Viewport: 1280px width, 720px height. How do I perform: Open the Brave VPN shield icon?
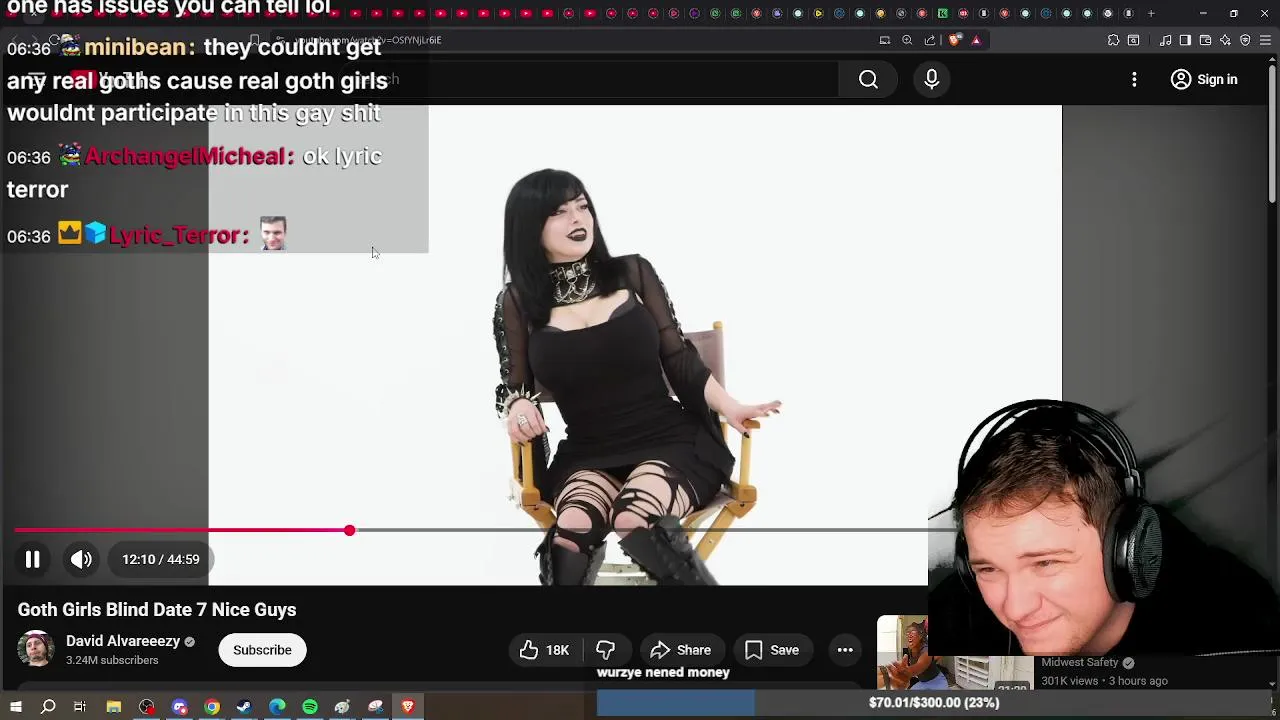coord(1245,40)
